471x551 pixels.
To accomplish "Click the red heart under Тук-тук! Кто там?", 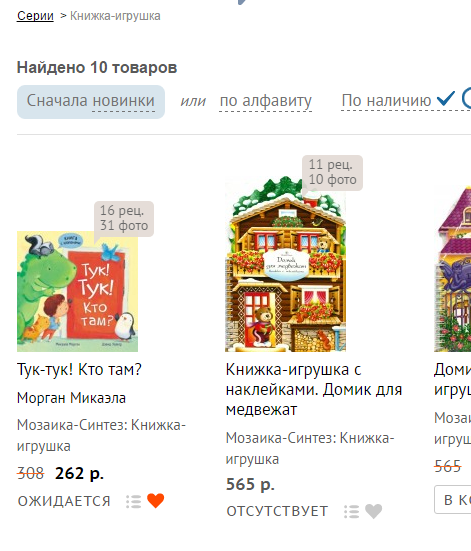I will [155, 501].
